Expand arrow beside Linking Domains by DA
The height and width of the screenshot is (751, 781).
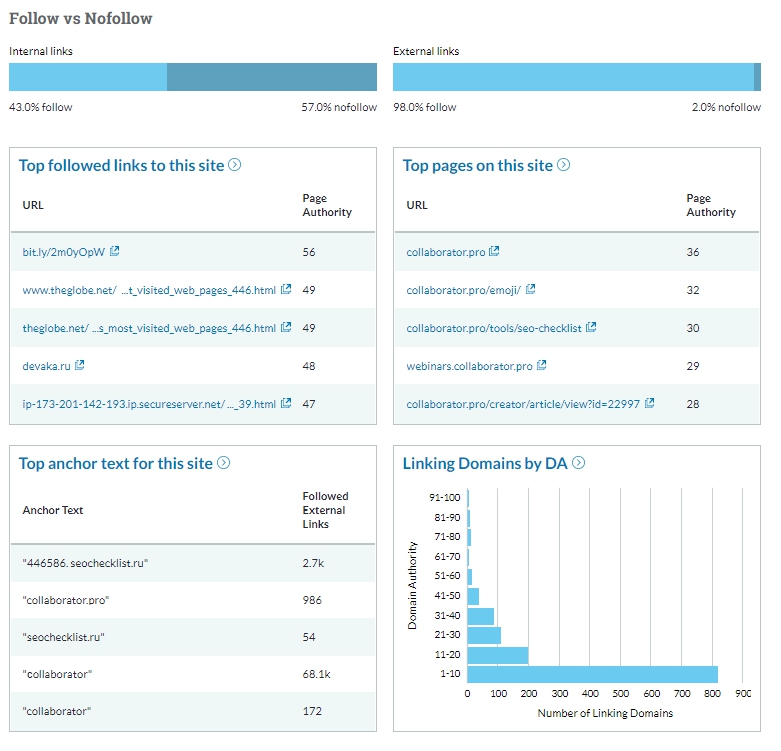point(578,463)
